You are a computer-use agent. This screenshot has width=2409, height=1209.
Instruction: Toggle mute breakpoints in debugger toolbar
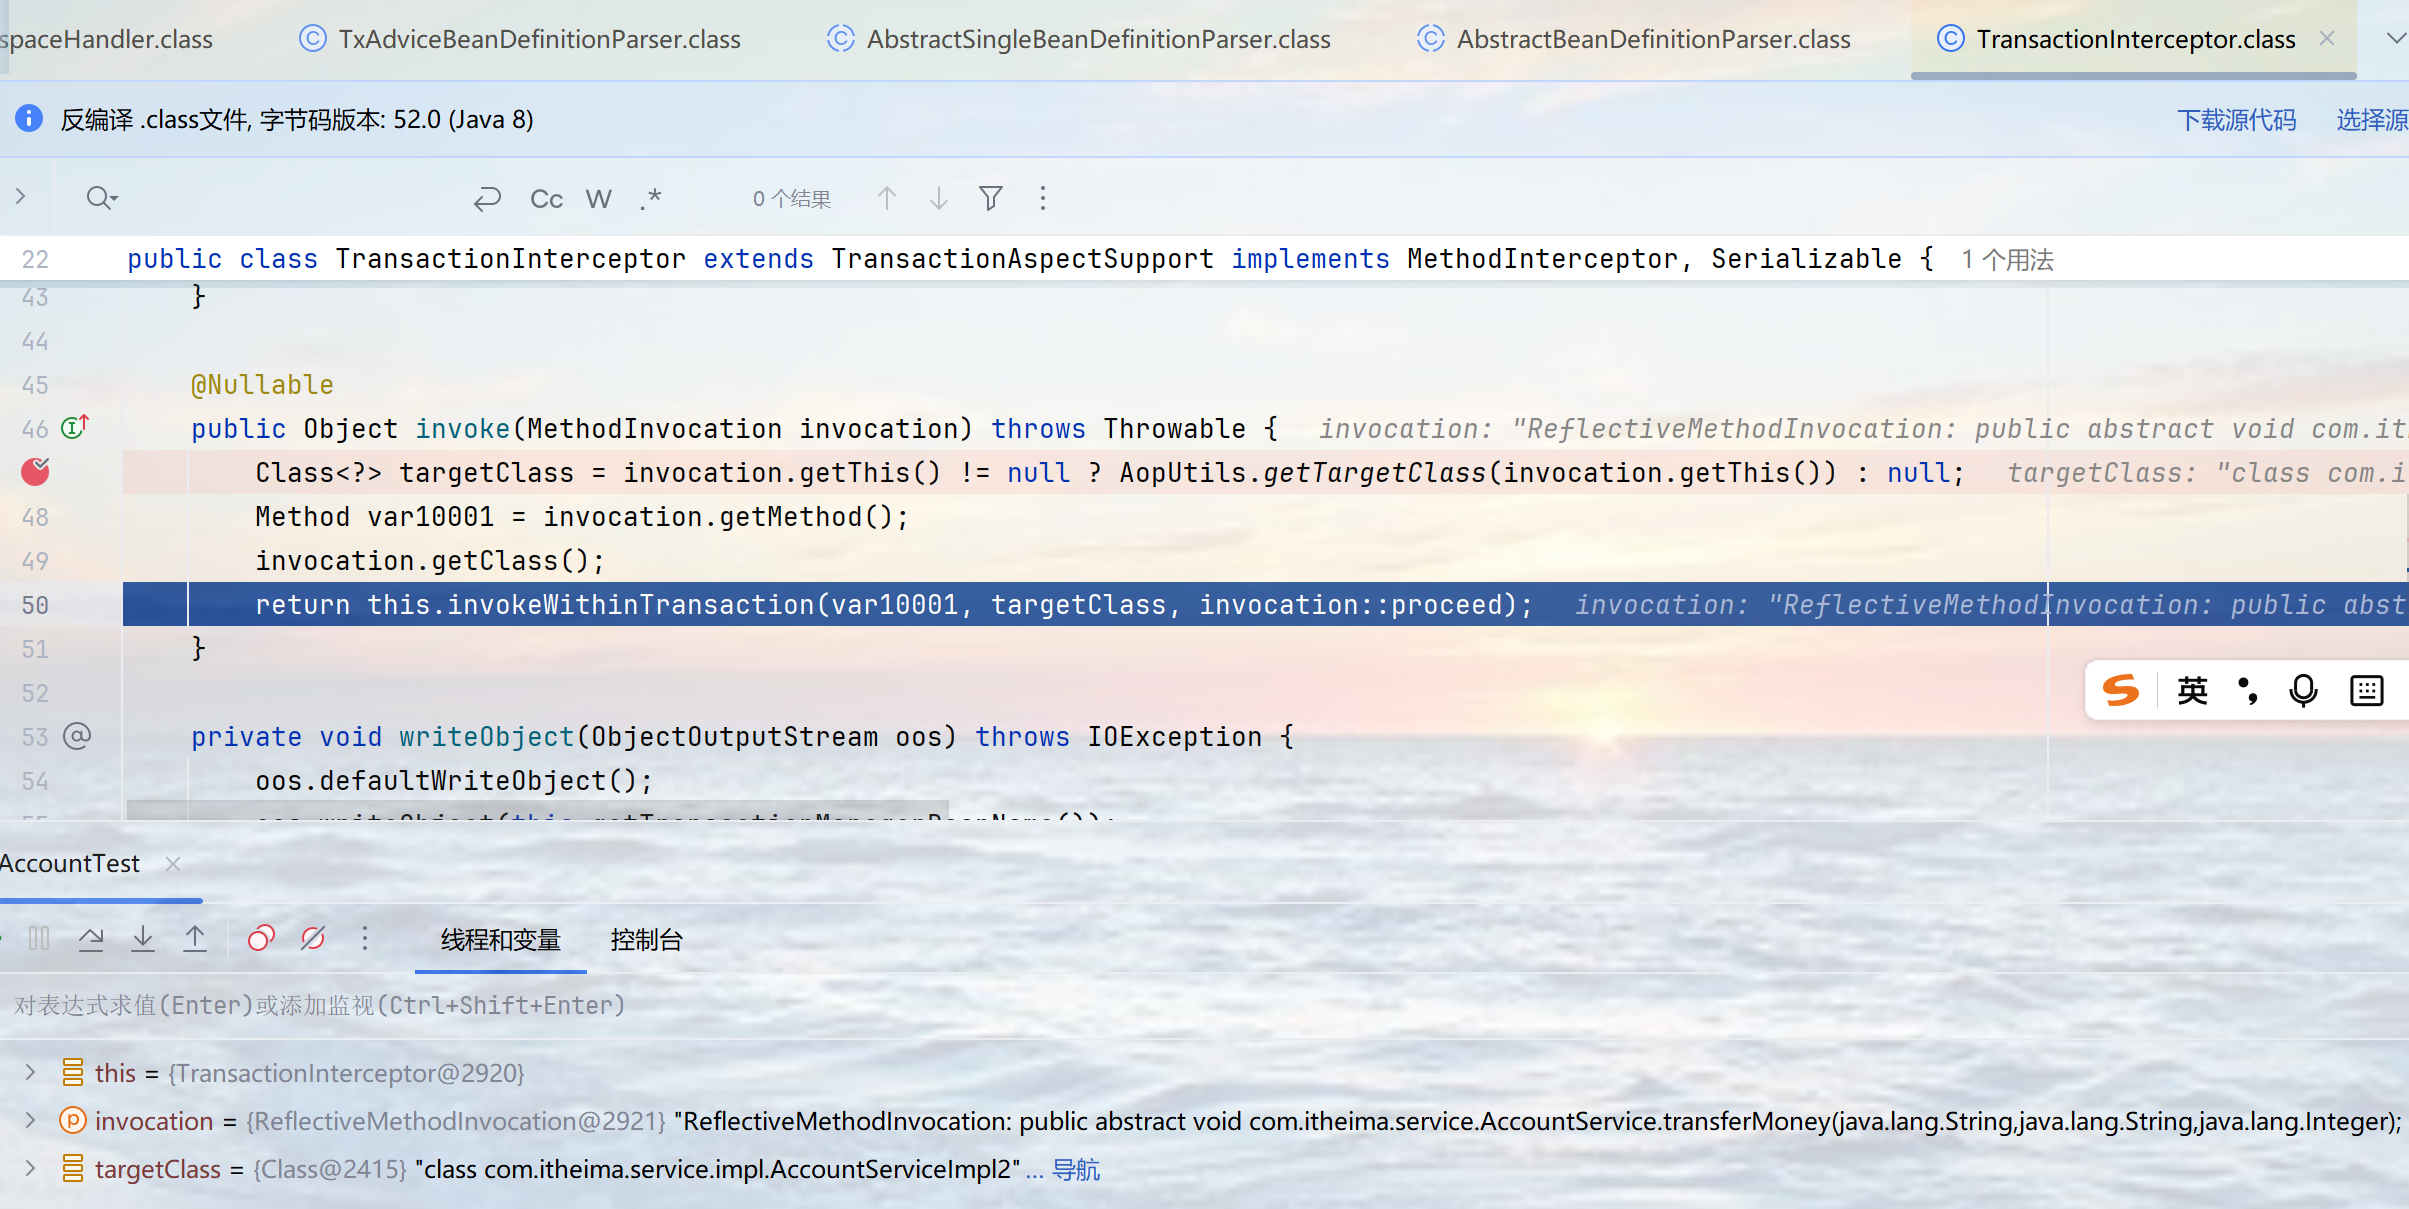(x=313, y=938)
